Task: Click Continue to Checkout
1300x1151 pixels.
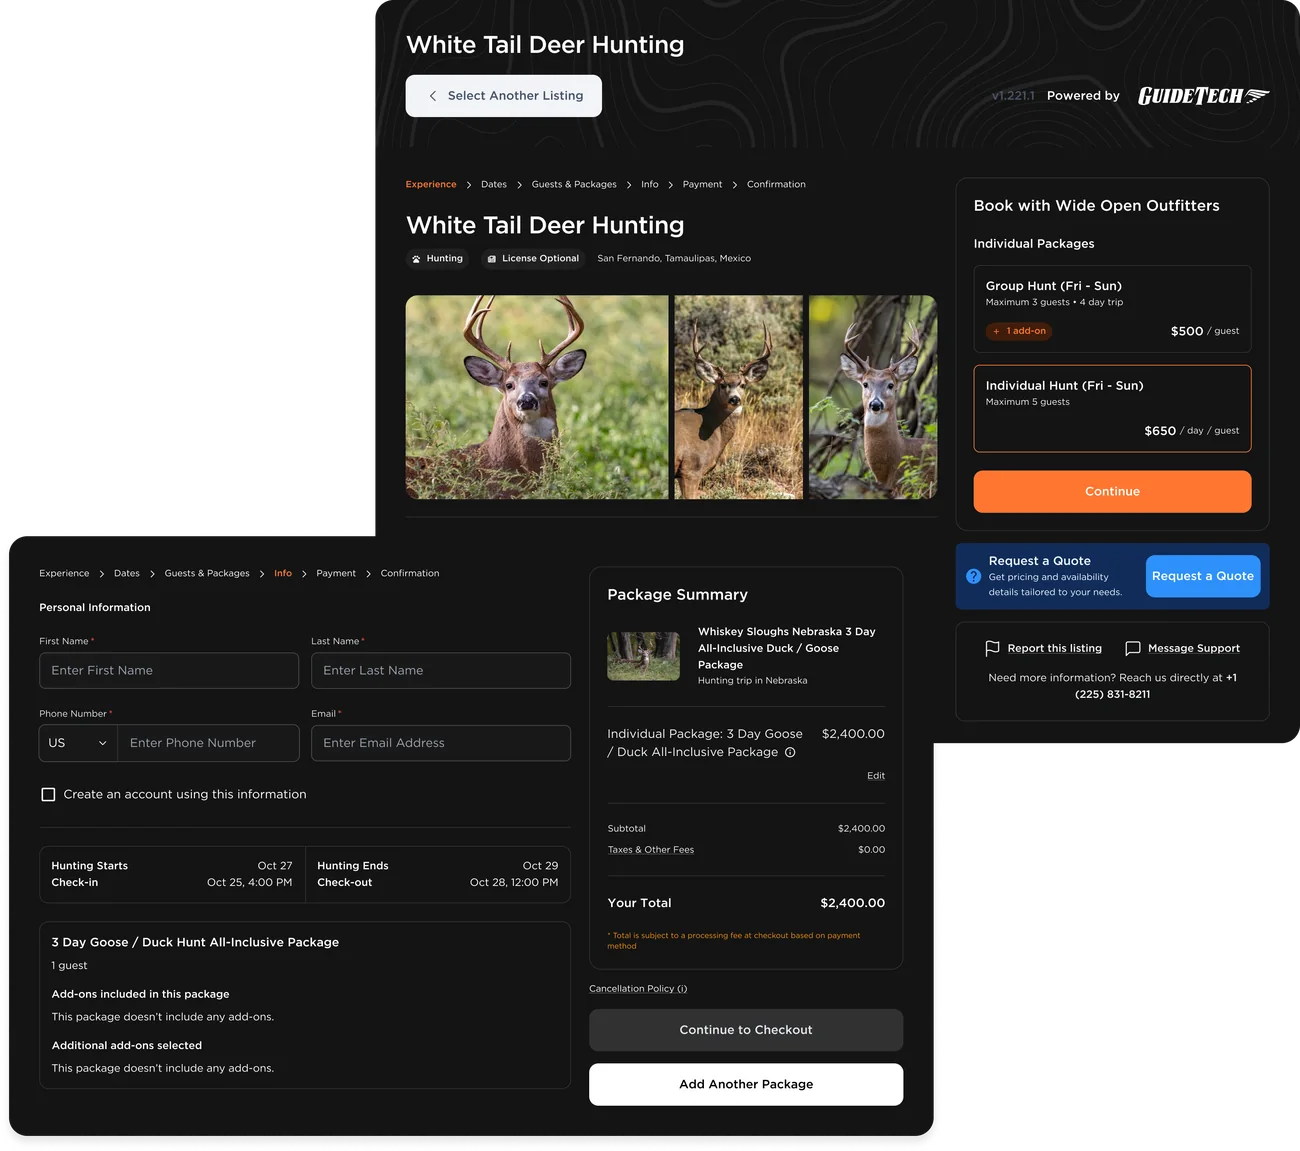Action: 746,1030
